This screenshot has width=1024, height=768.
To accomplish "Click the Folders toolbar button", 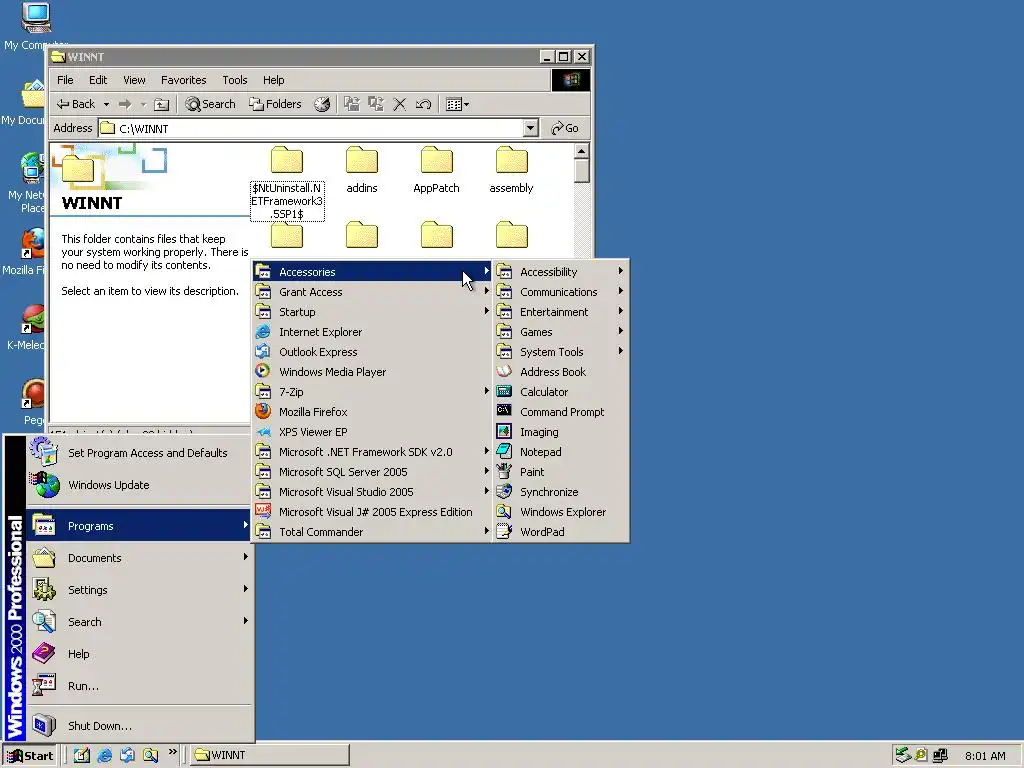I will pos(275,104).
